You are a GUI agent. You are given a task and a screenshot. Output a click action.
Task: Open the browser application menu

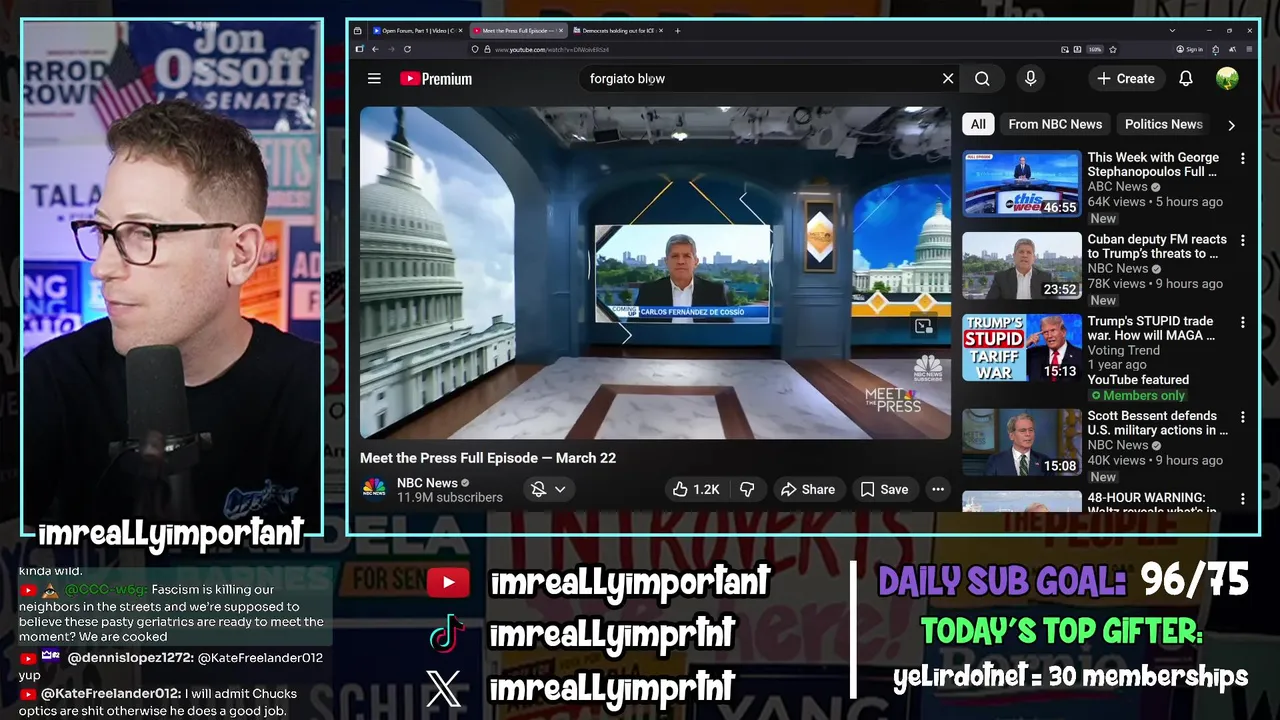[1249, 49]
